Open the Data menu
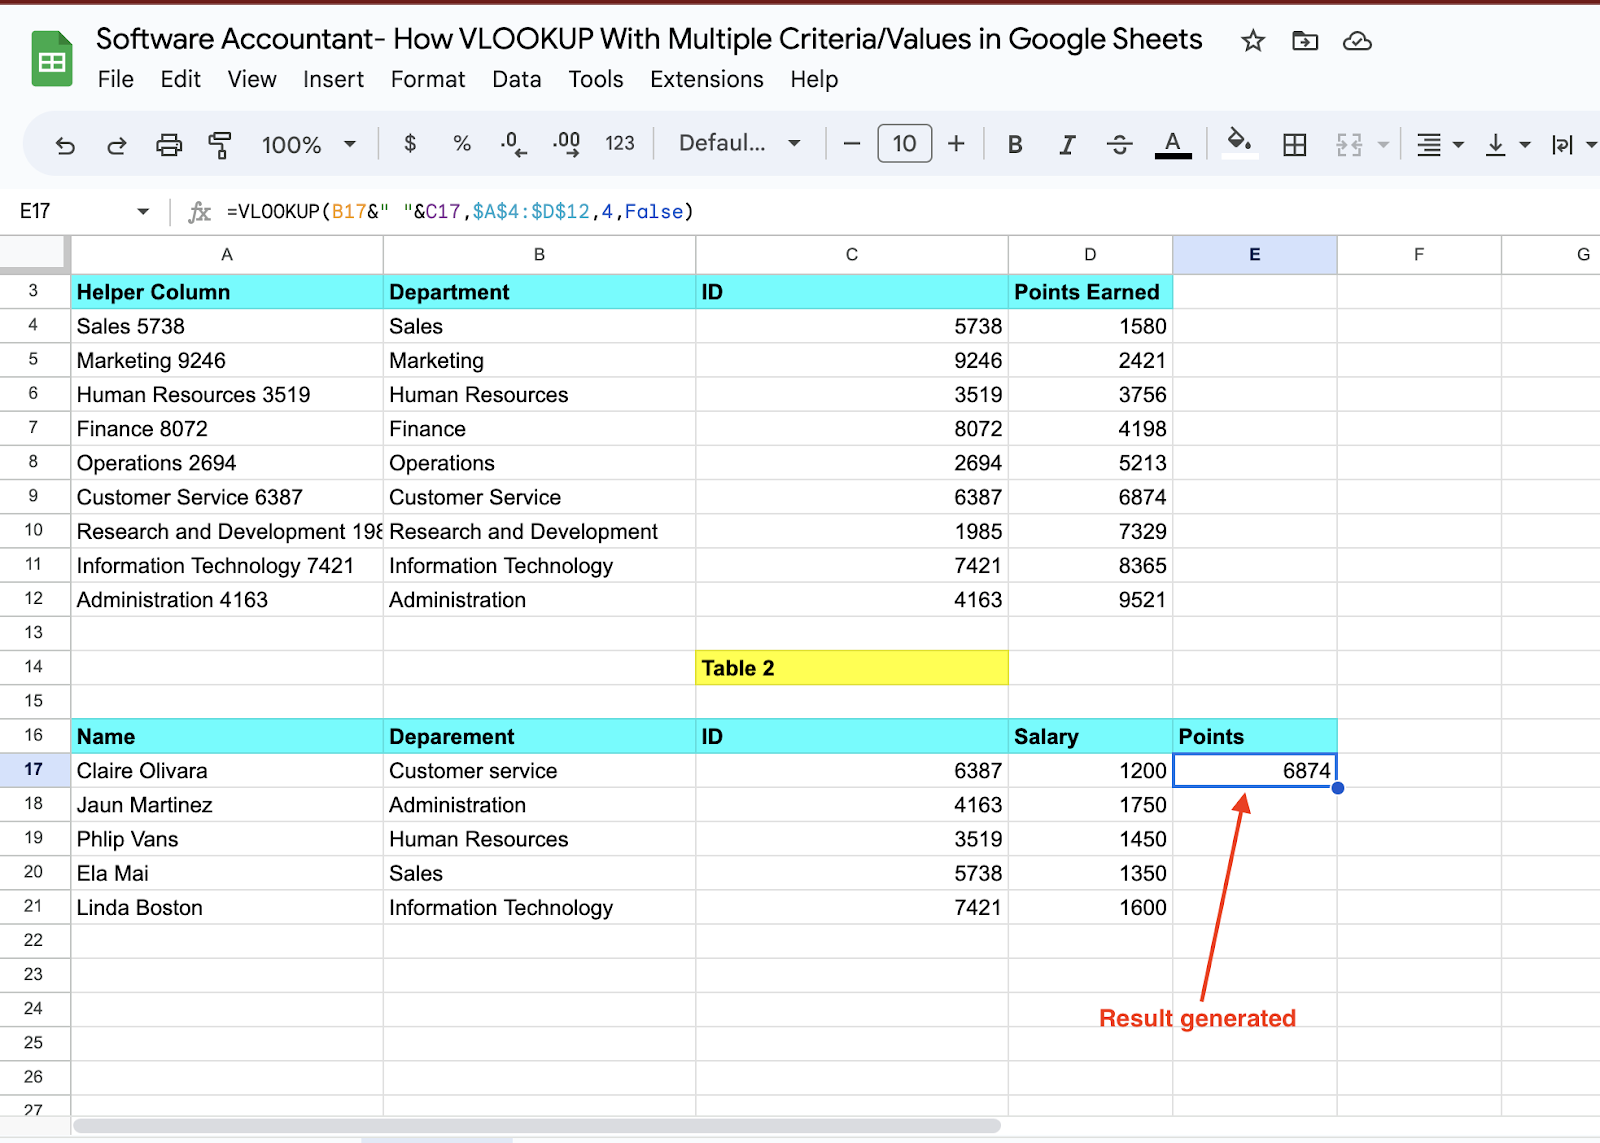Image resolution: width=1600 pixels, height=1143 pixels. pos(517,79)
